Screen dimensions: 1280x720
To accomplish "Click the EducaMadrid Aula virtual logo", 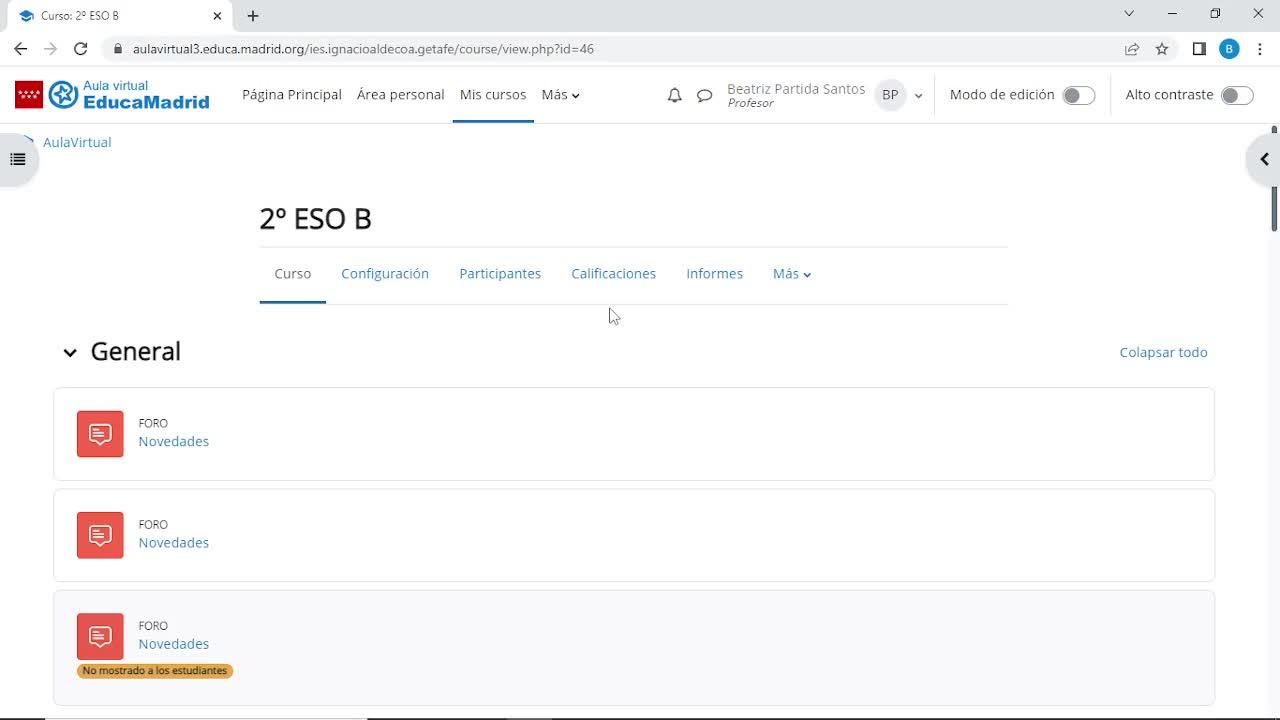I will click(112, 95).
